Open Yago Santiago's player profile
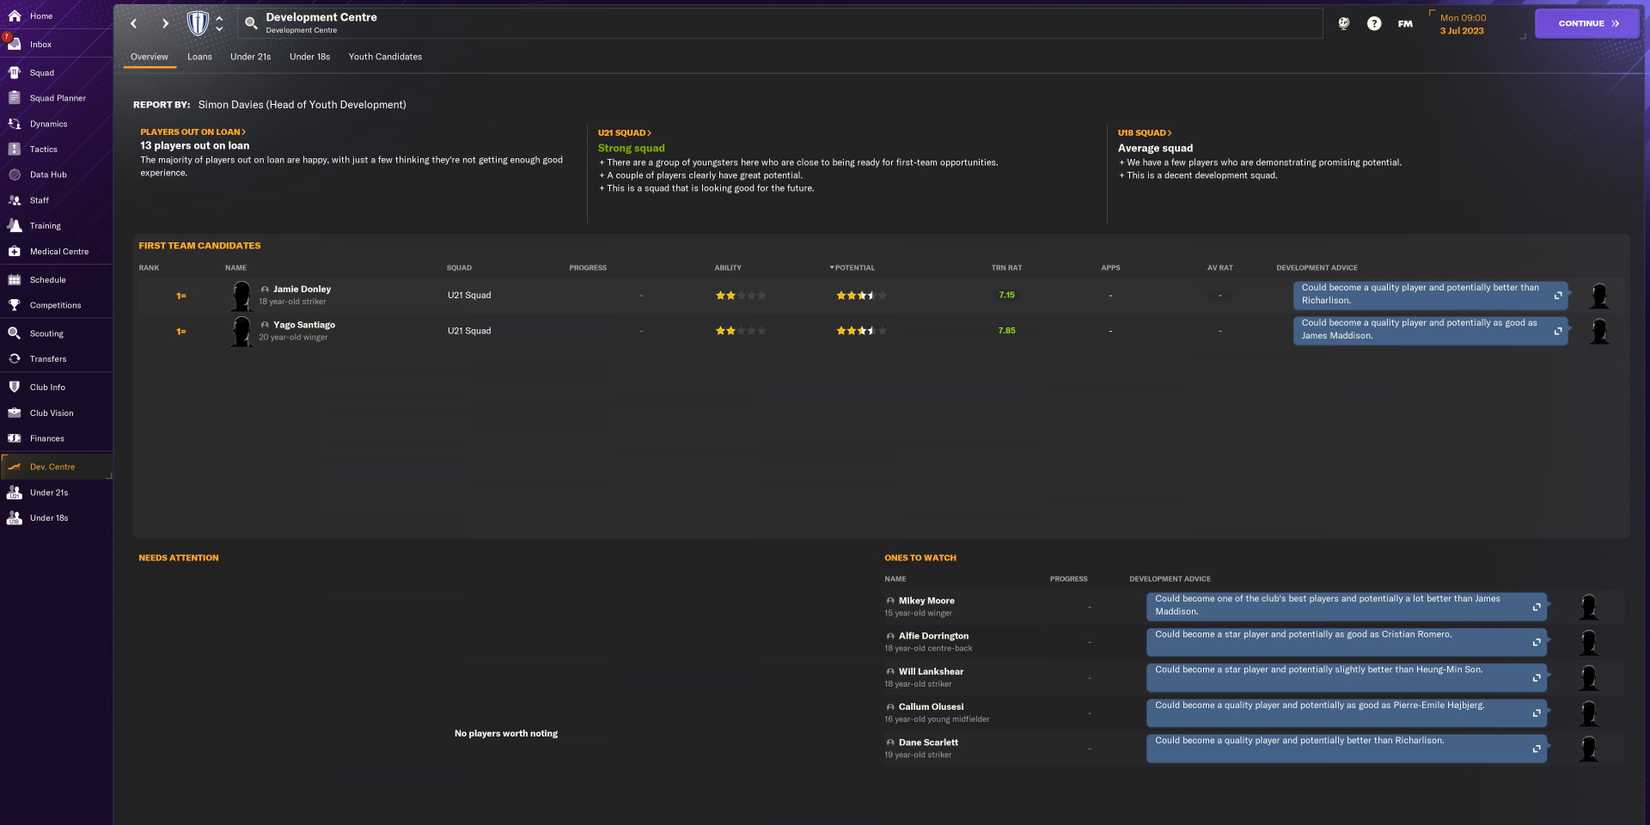 click(304, 325)
